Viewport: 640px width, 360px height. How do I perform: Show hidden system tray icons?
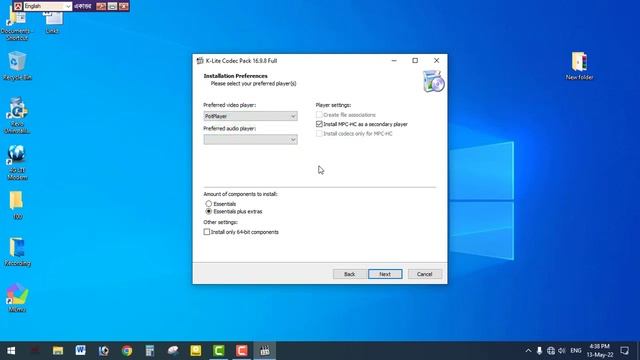pyautogui.click(x=528, y=351)
